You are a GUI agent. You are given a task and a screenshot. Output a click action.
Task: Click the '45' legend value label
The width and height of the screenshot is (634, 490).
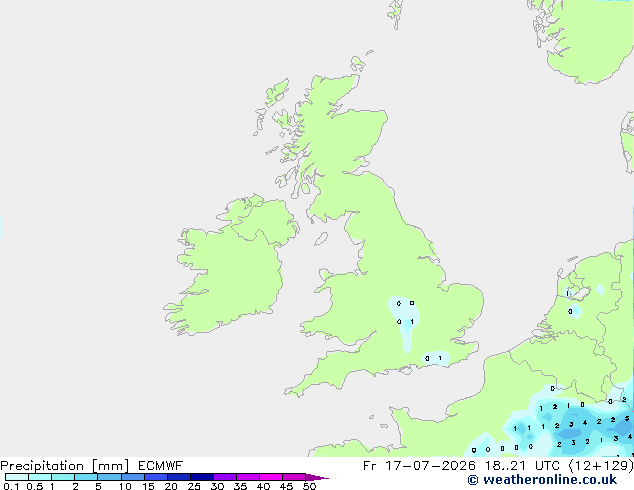coord(286,486)
